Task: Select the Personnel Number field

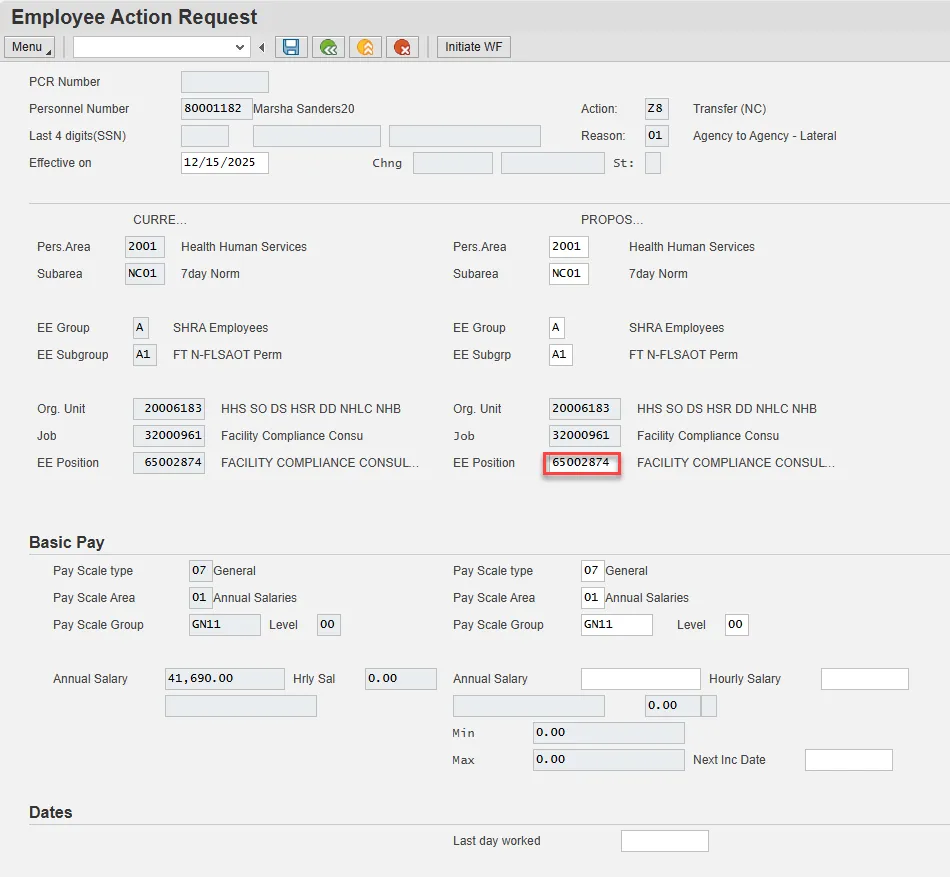Action: (x=216, y=109)
